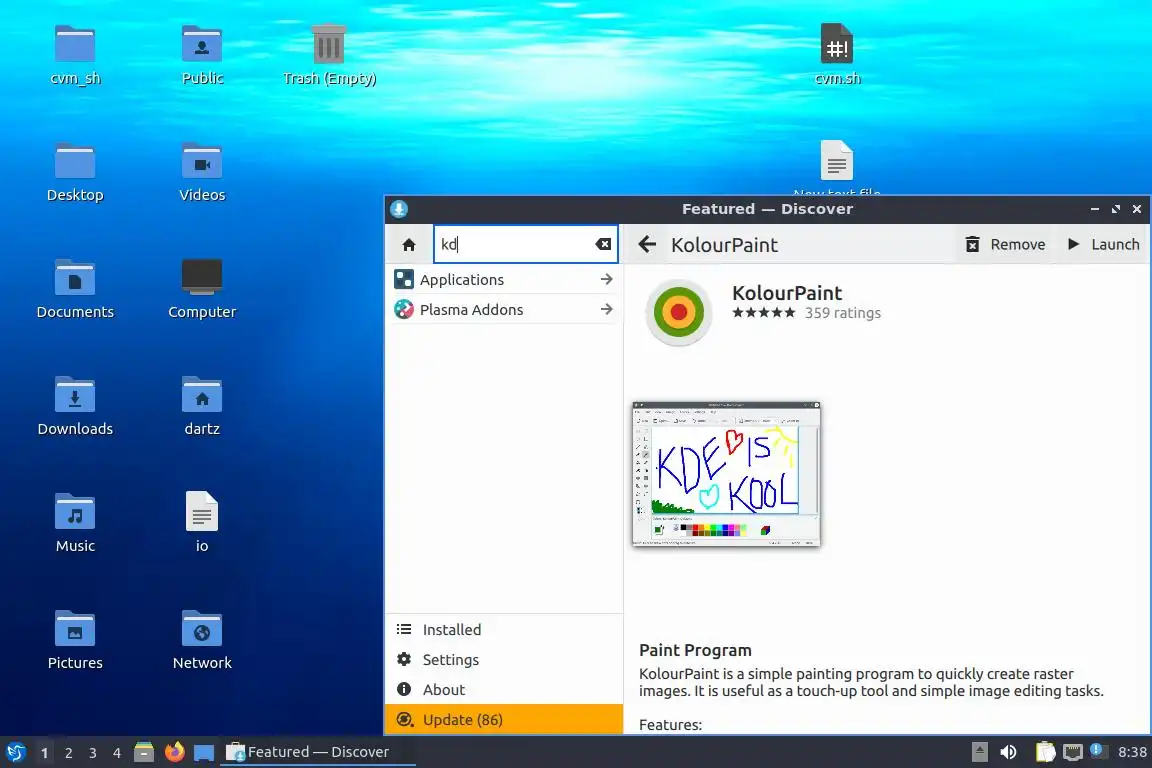The width and height of the screenshot is (1152, 768).
Task: Close the Discover window
Action: point(1137,209)
